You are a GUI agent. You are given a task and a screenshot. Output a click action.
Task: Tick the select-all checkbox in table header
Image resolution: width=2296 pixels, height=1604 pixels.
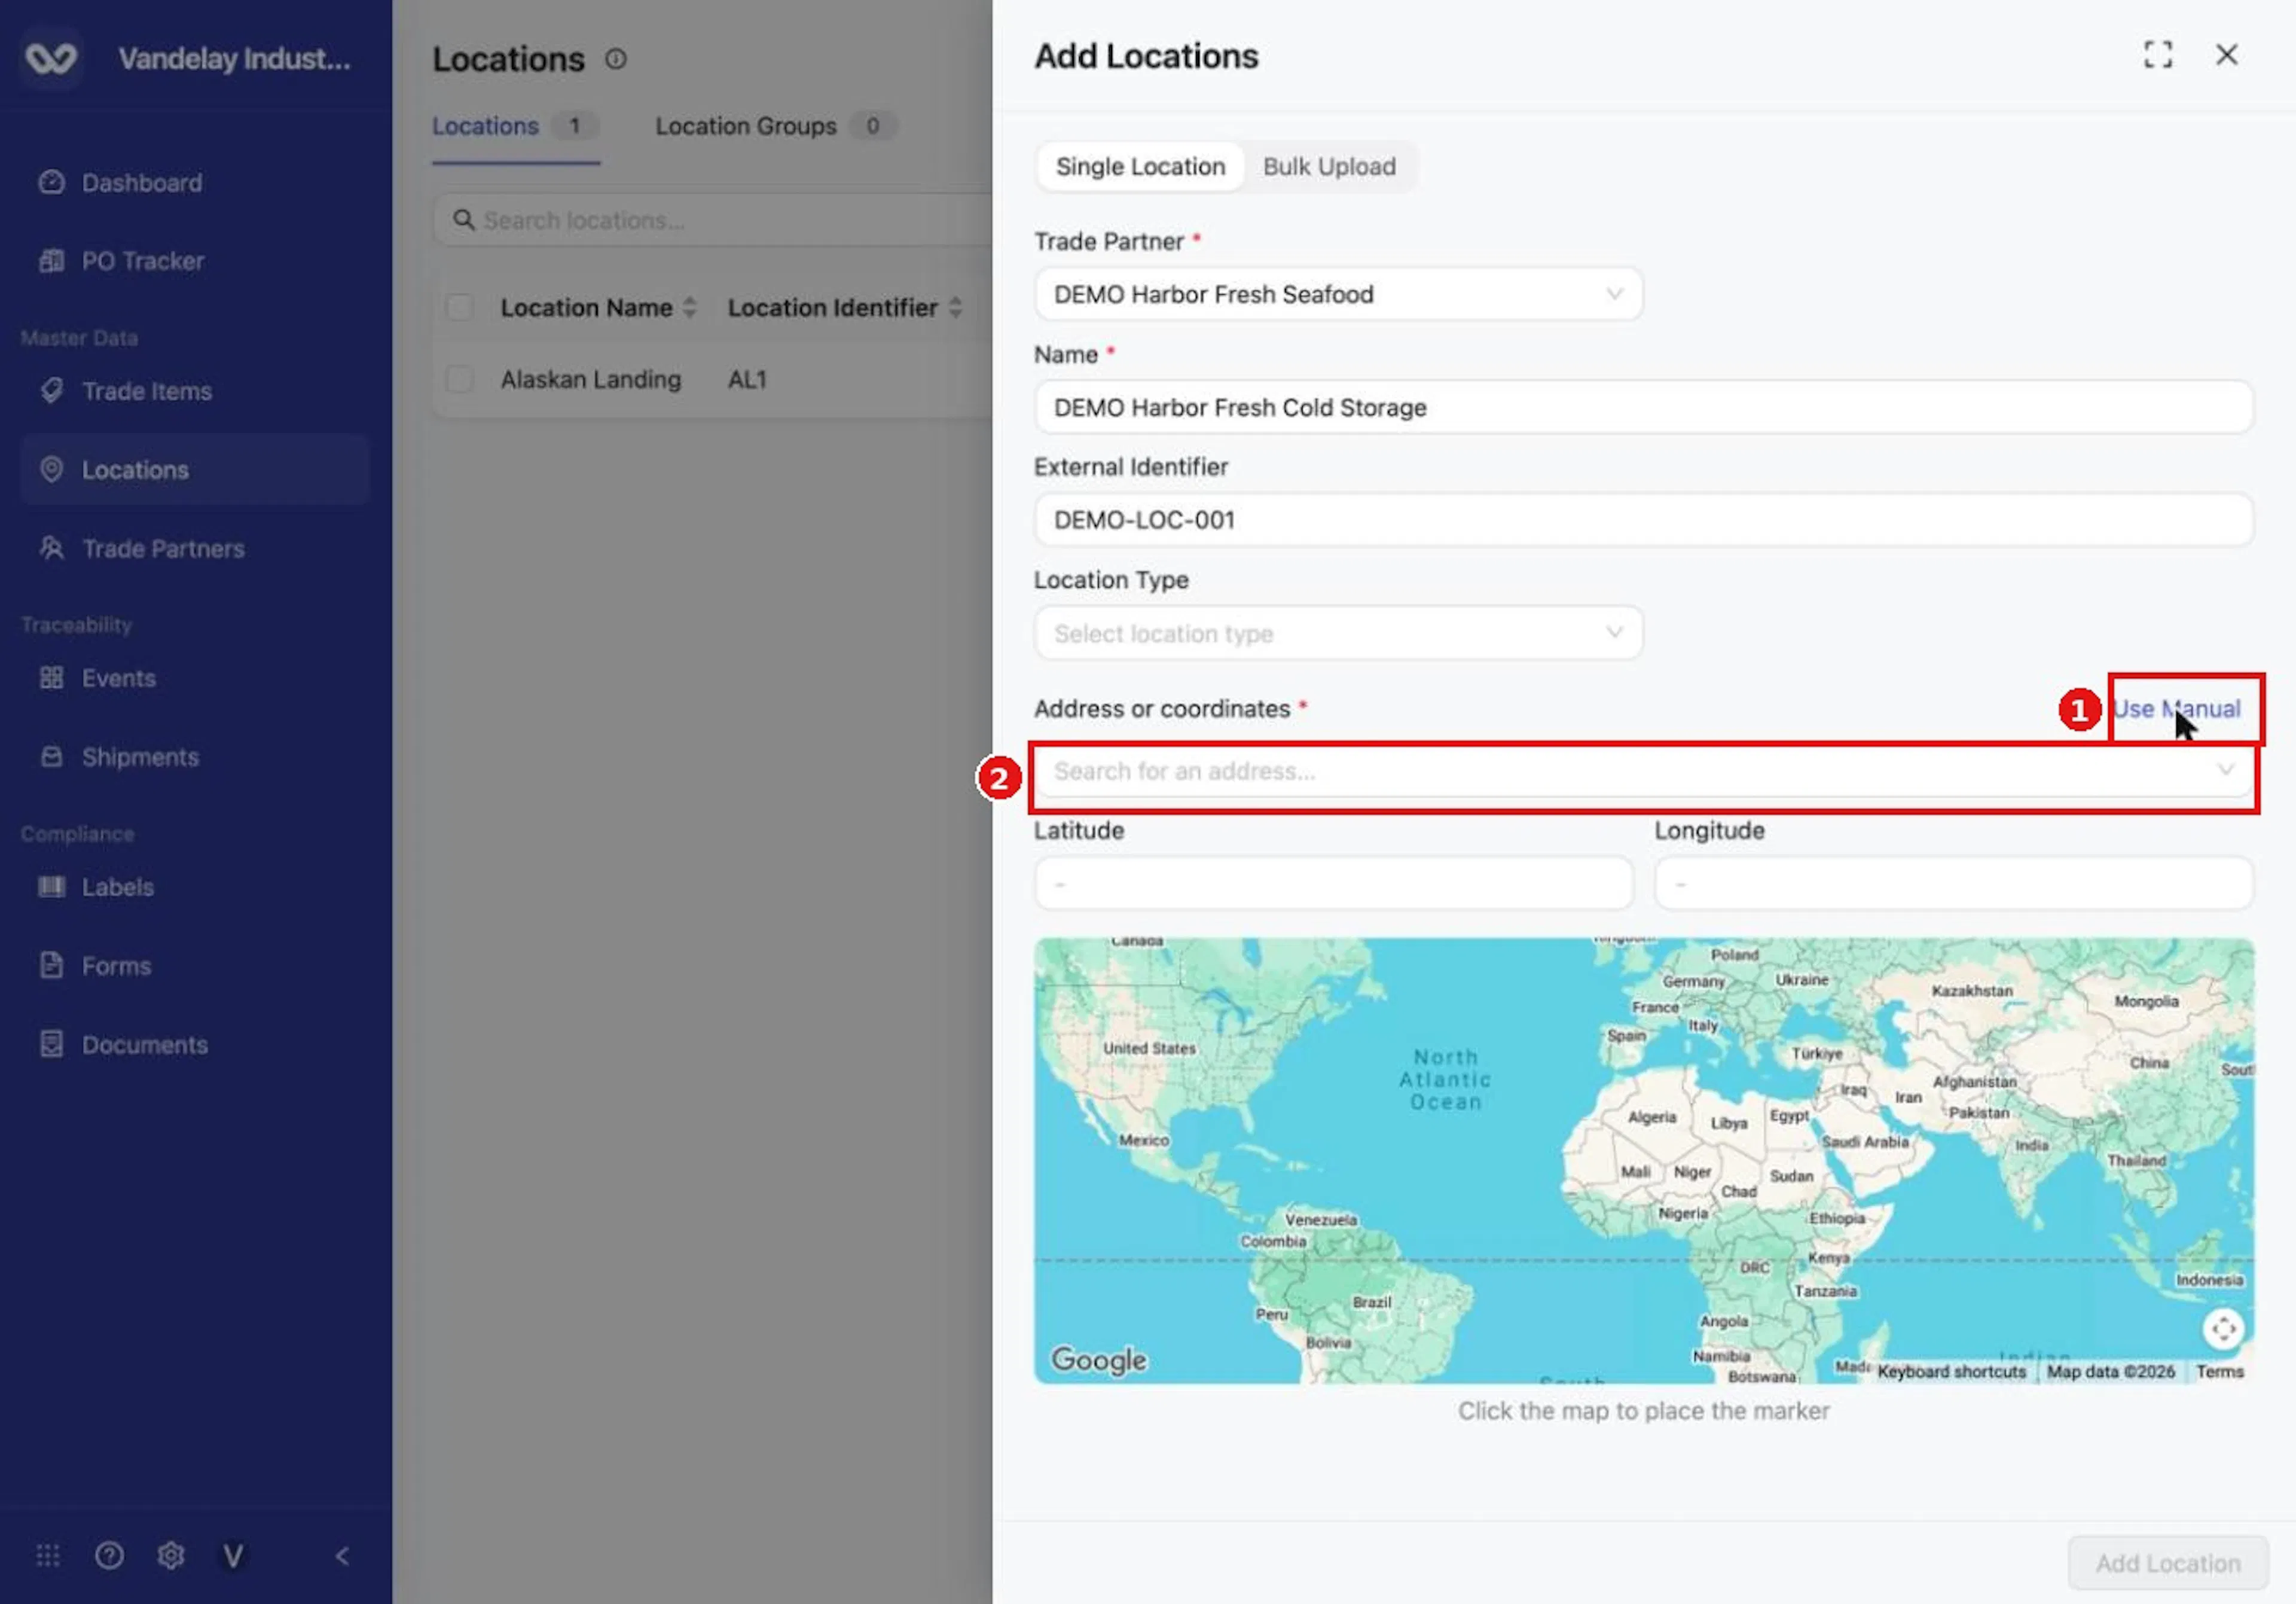click(x=460, y=307)
